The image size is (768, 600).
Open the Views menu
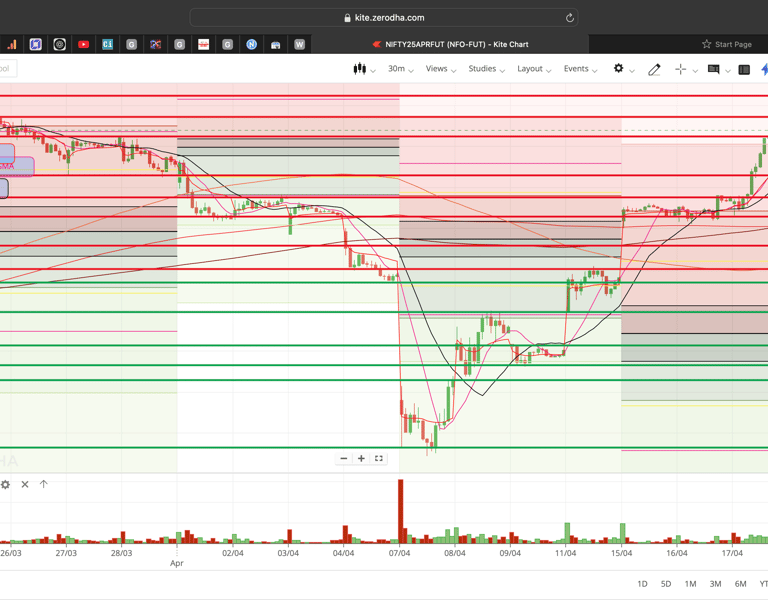click(440, 69)
